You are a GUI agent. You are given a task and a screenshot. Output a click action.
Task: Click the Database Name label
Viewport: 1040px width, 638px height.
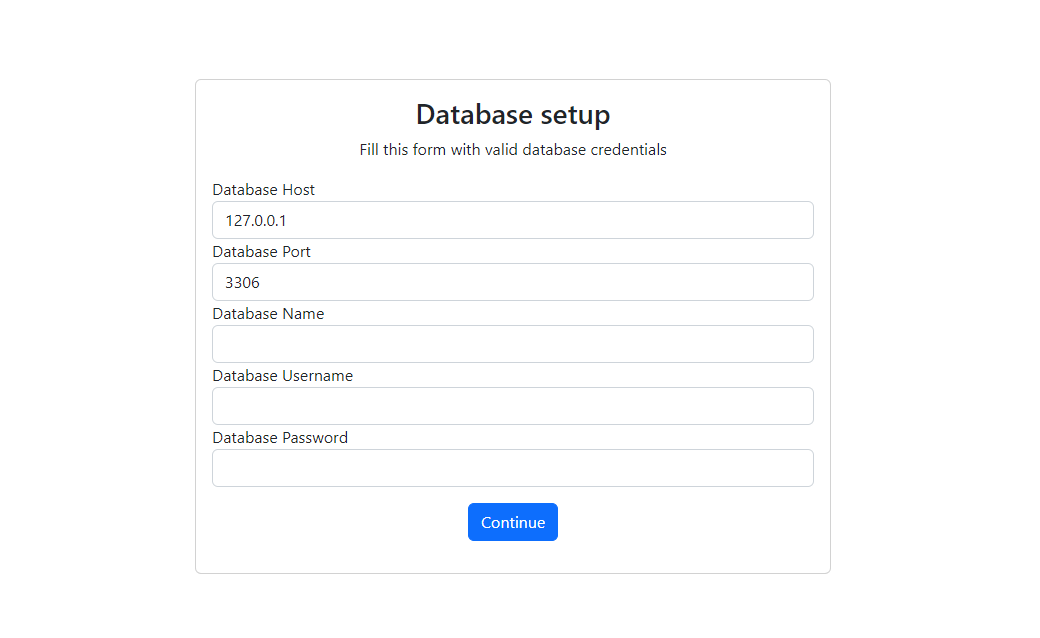(x=268, y=313)
